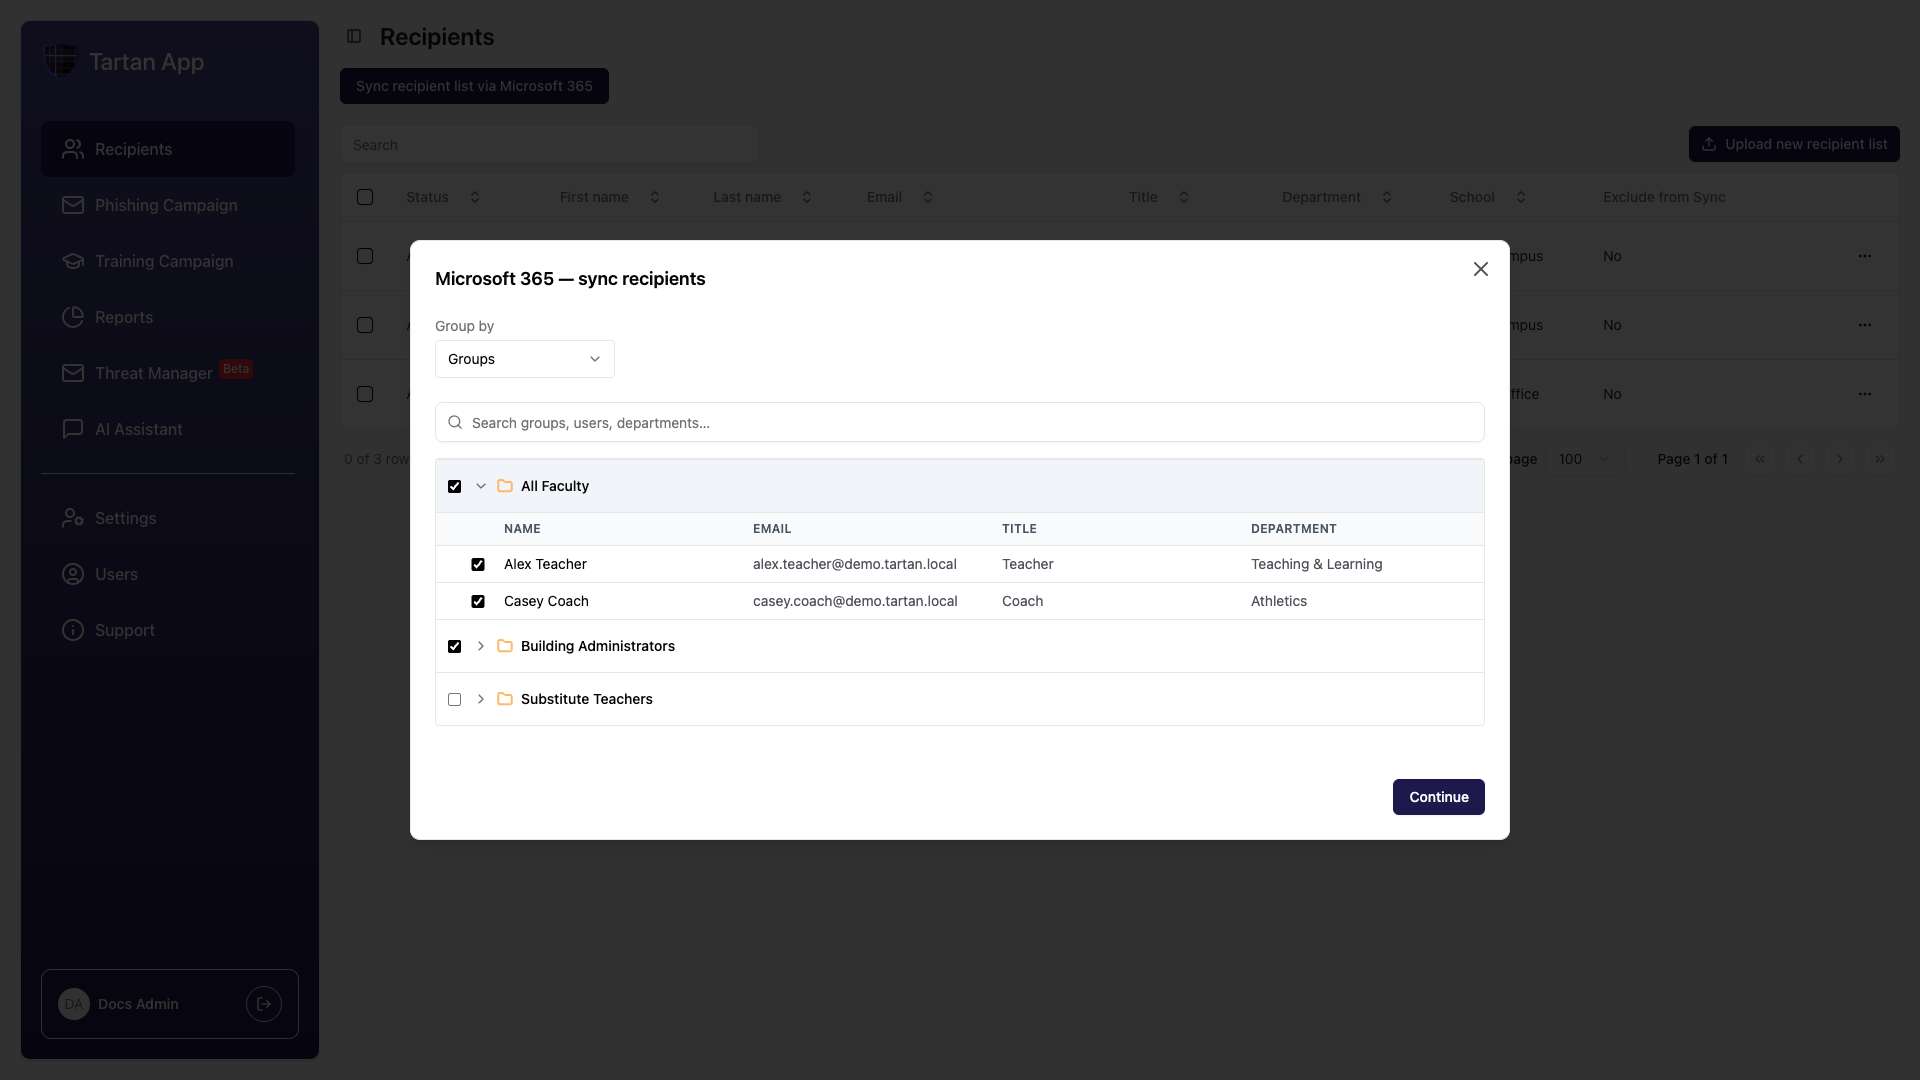
Task: Sort by the School column
Action: click(x=1488, y=197)
